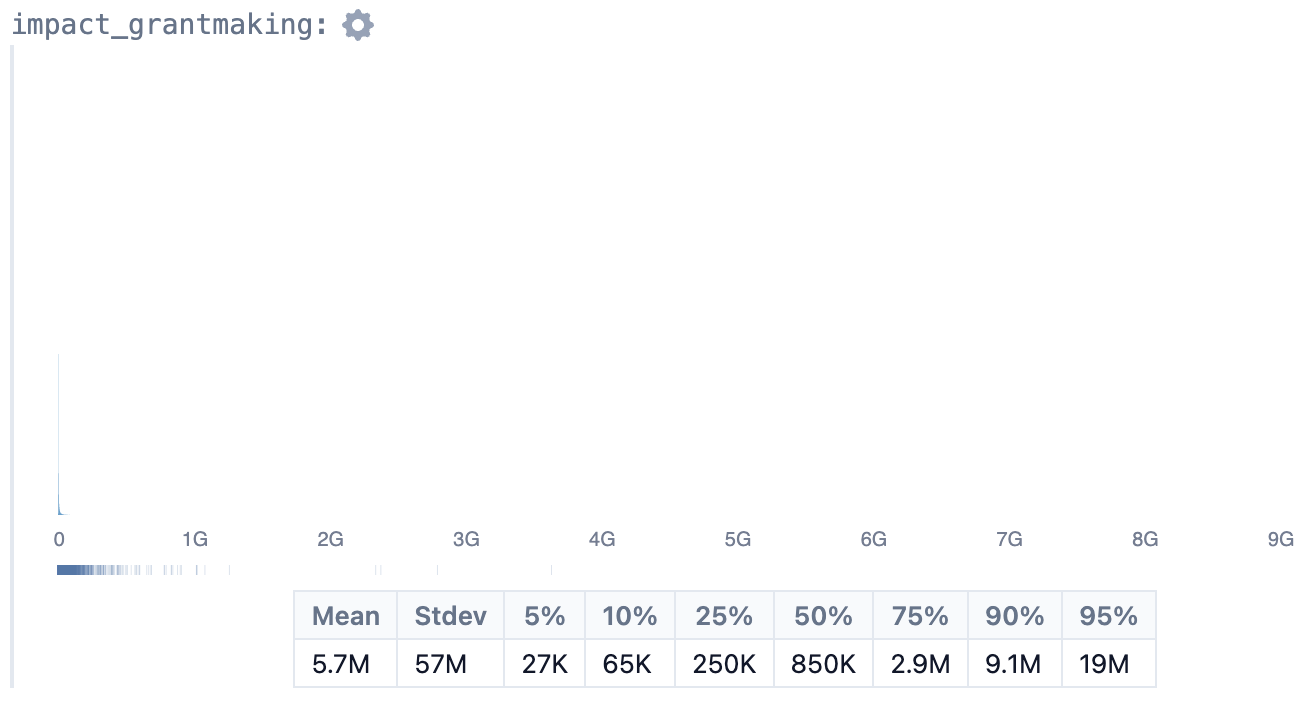Screen dimensions: 1316x706
Task: Select the 50% percentile header
Action: [824, 616]
